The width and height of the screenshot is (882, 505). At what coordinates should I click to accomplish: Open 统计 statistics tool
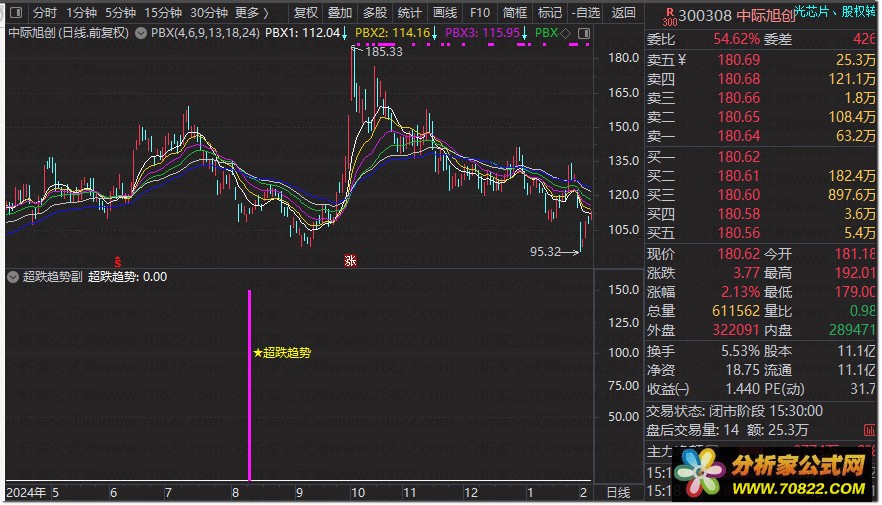click(410, 12)
